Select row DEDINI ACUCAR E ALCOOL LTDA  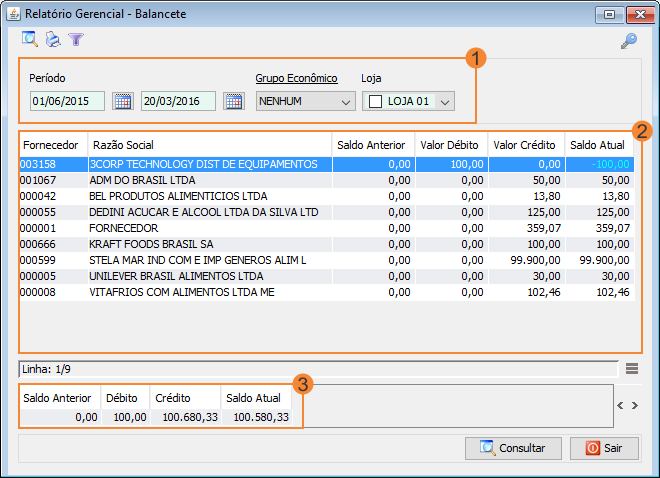click(327, 212)
